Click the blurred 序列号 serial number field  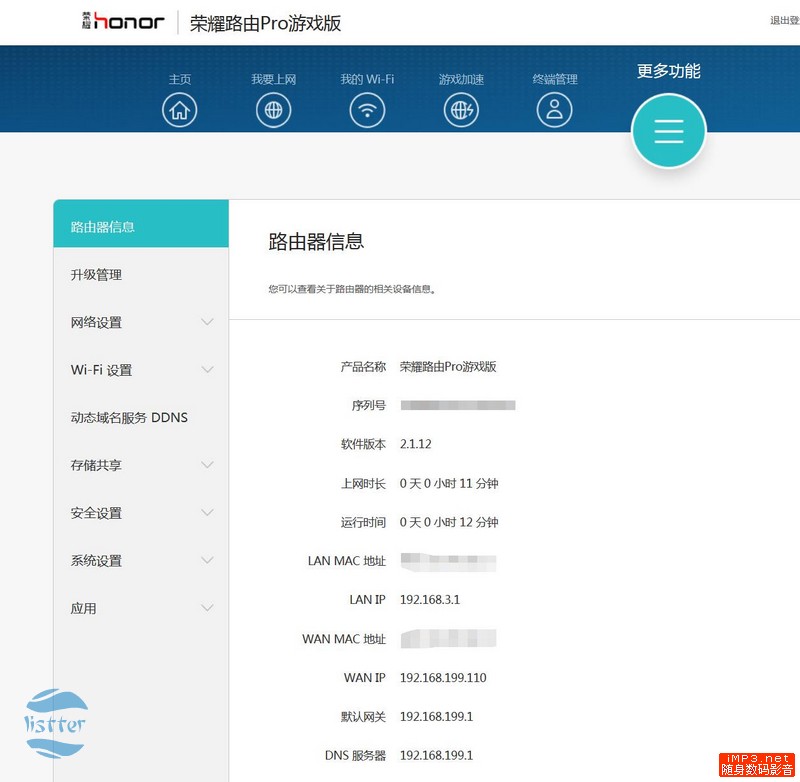(460, 404)
